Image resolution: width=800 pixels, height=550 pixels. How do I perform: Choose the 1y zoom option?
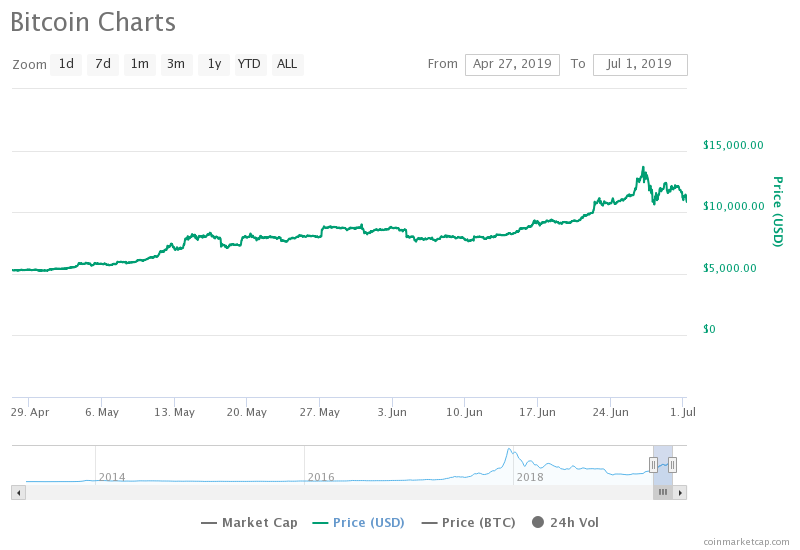point(213,64)
